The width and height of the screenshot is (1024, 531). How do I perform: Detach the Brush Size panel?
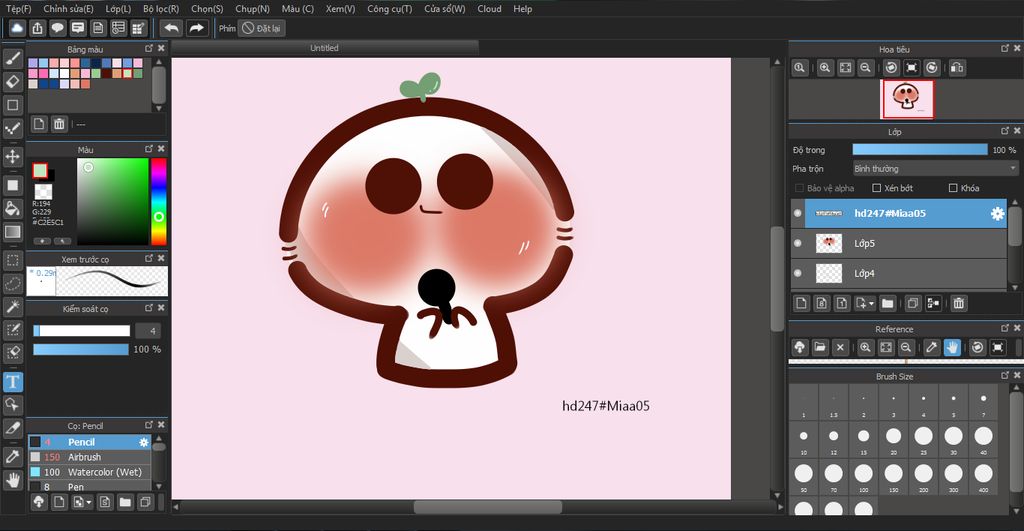click(1005, 375)
